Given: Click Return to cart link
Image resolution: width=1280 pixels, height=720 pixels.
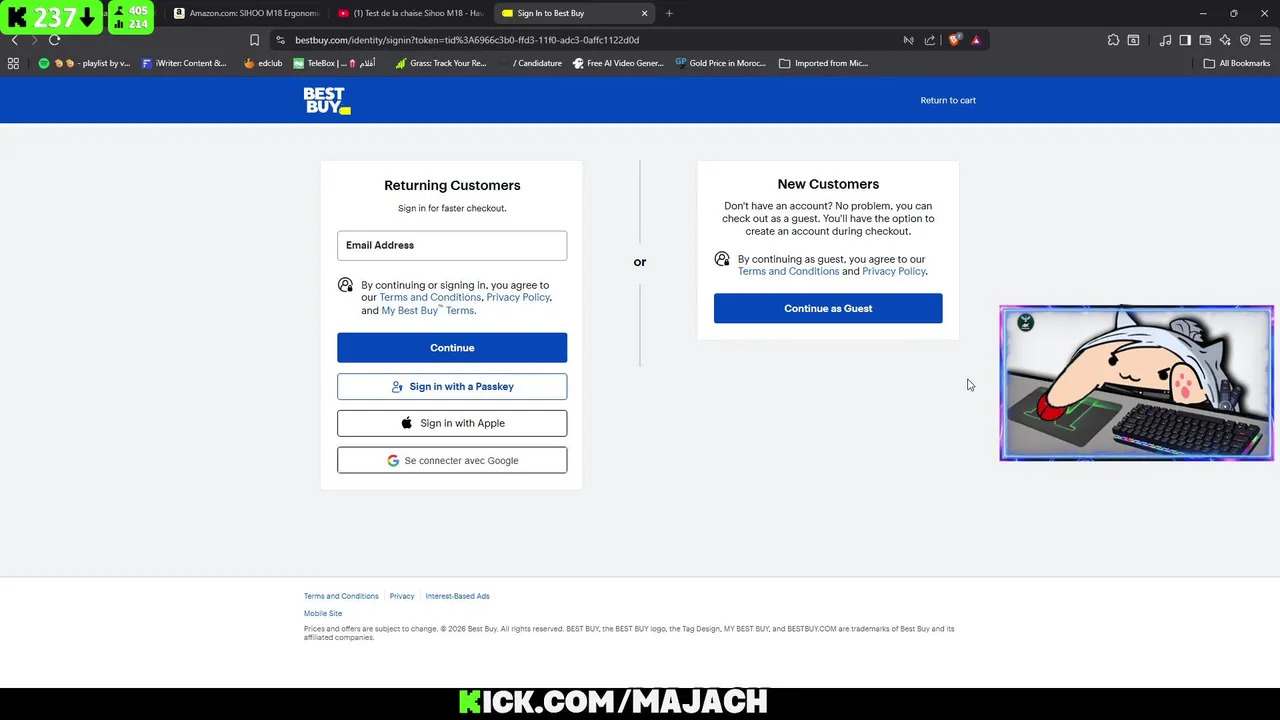Looking at the screenshot, I should pyautogui.click(x=948, y=100).
